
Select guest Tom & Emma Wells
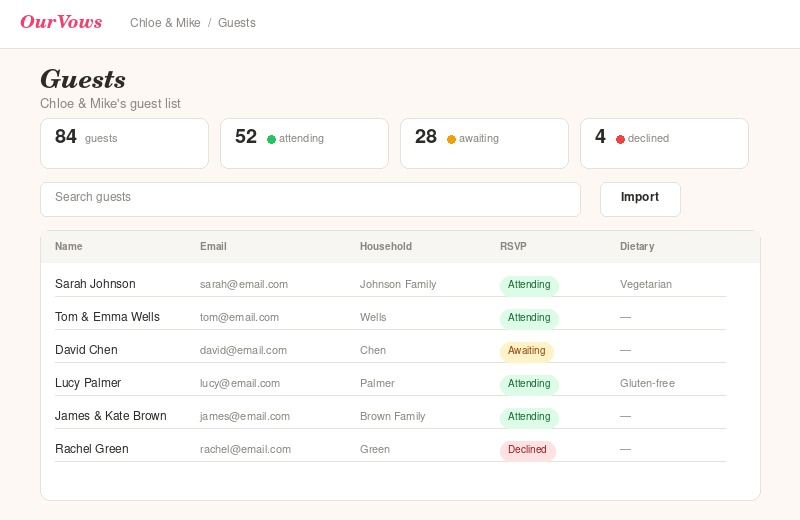pos(107,317)
